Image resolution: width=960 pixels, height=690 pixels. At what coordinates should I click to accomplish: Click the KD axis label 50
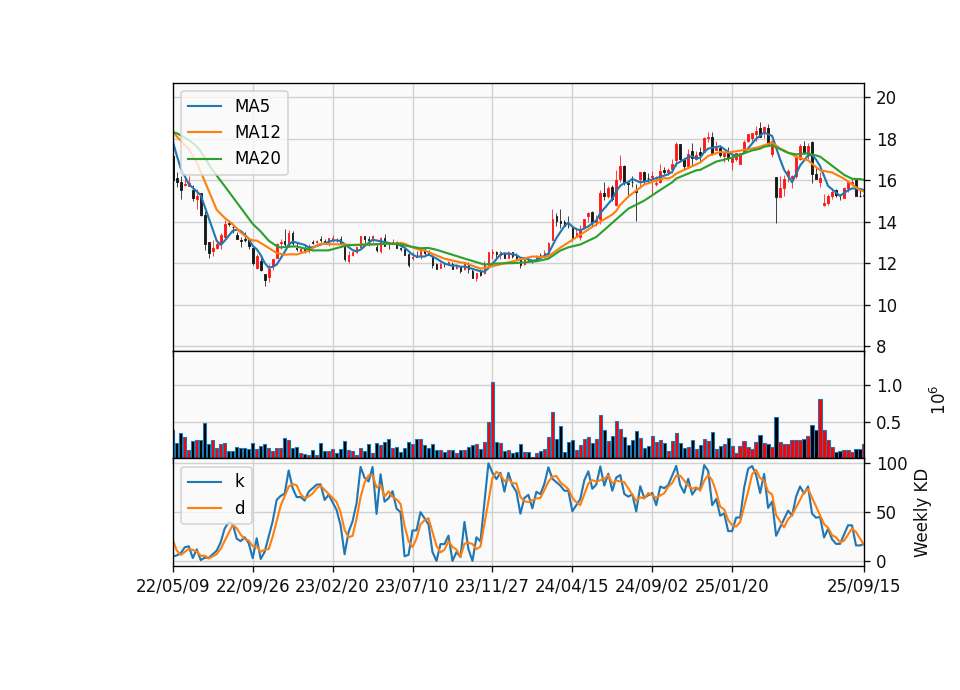click(x=886, y=512)
